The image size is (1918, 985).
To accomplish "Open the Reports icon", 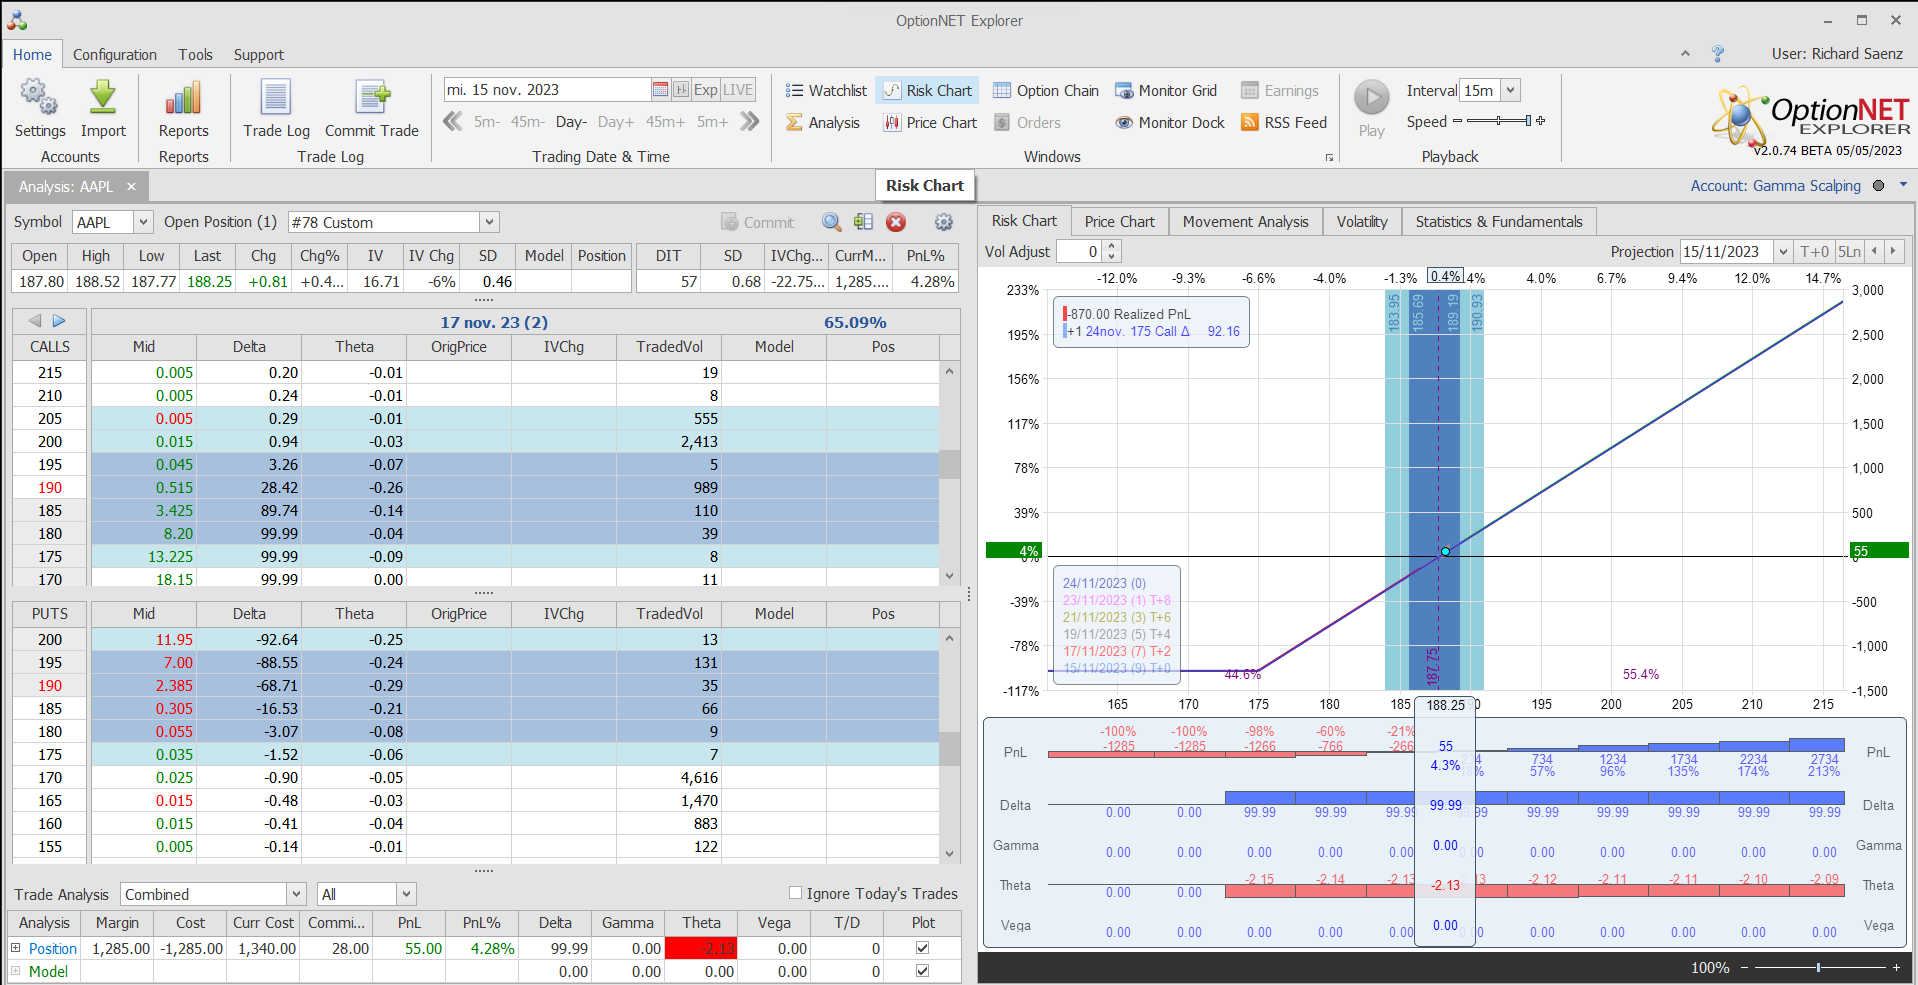I will pos(183,108).
